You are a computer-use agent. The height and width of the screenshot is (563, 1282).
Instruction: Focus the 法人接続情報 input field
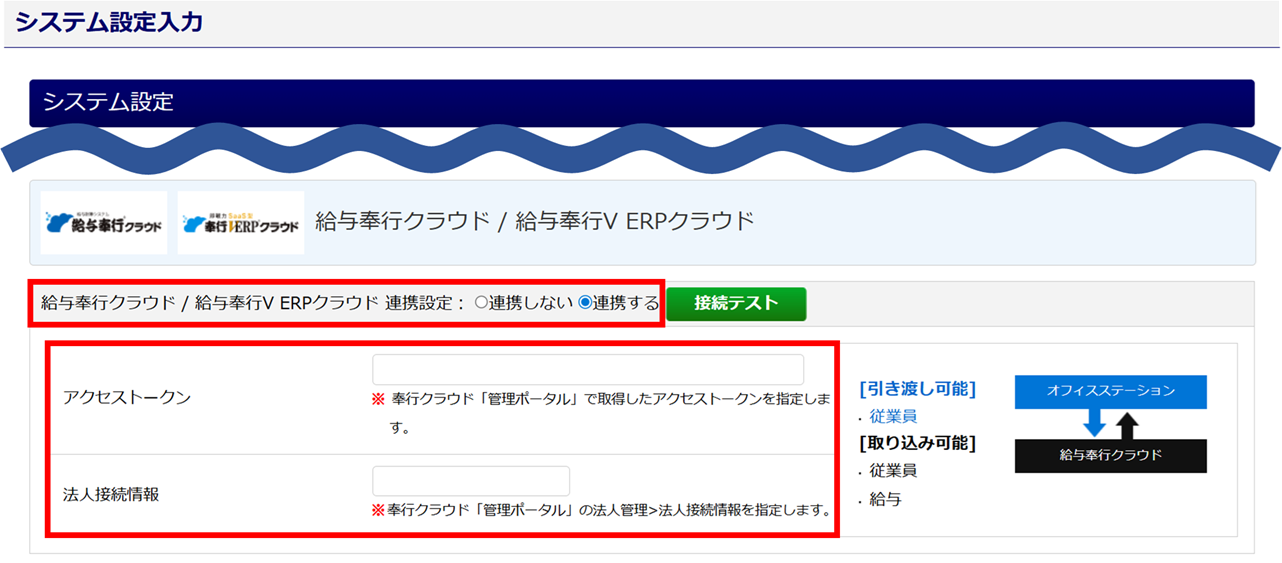[x=471, y=481]
